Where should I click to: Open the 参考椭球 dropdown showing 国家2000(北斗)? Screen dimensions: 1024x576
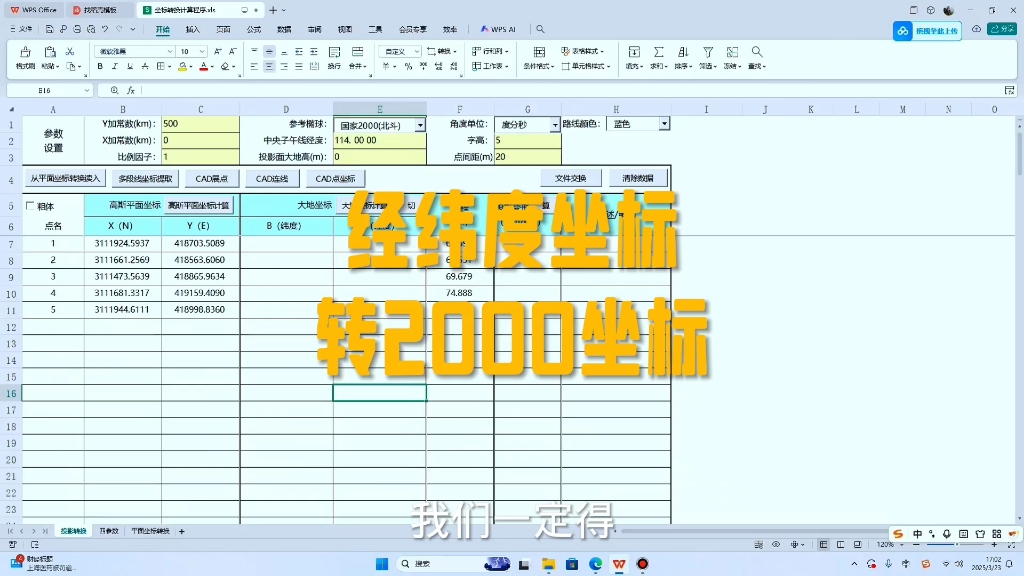[x=421, y=123]
